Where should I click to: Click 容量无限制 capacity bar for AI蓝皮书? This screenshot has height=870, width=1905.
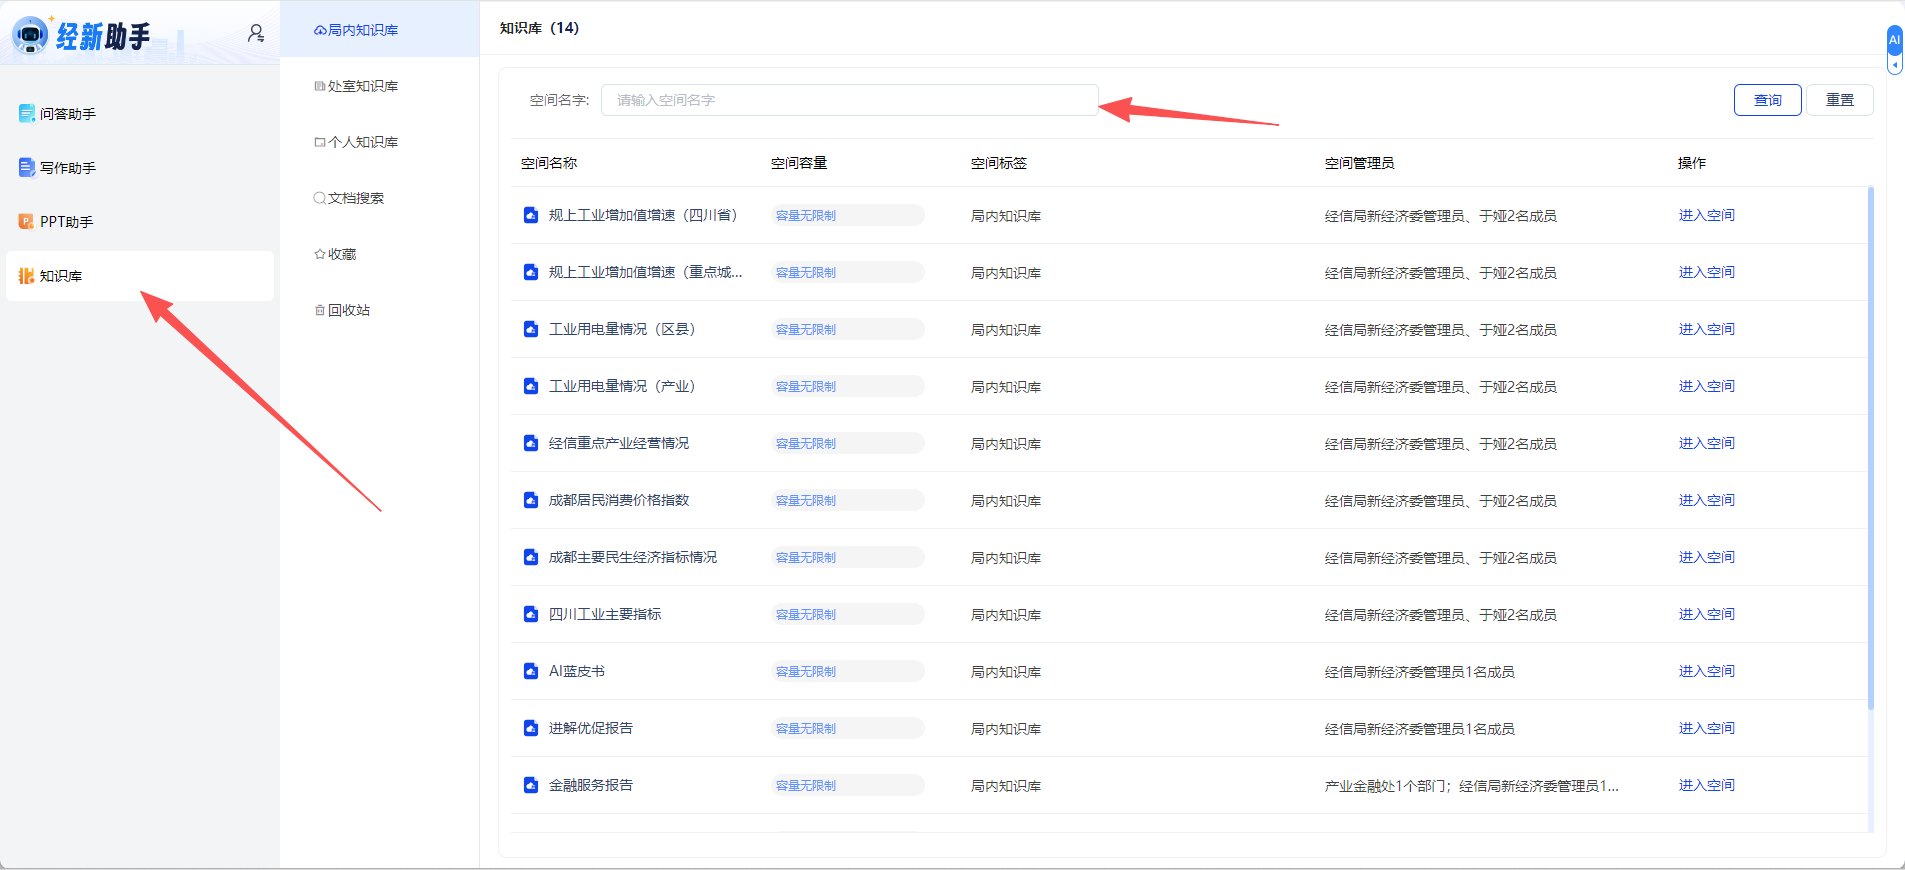point(847,671)
